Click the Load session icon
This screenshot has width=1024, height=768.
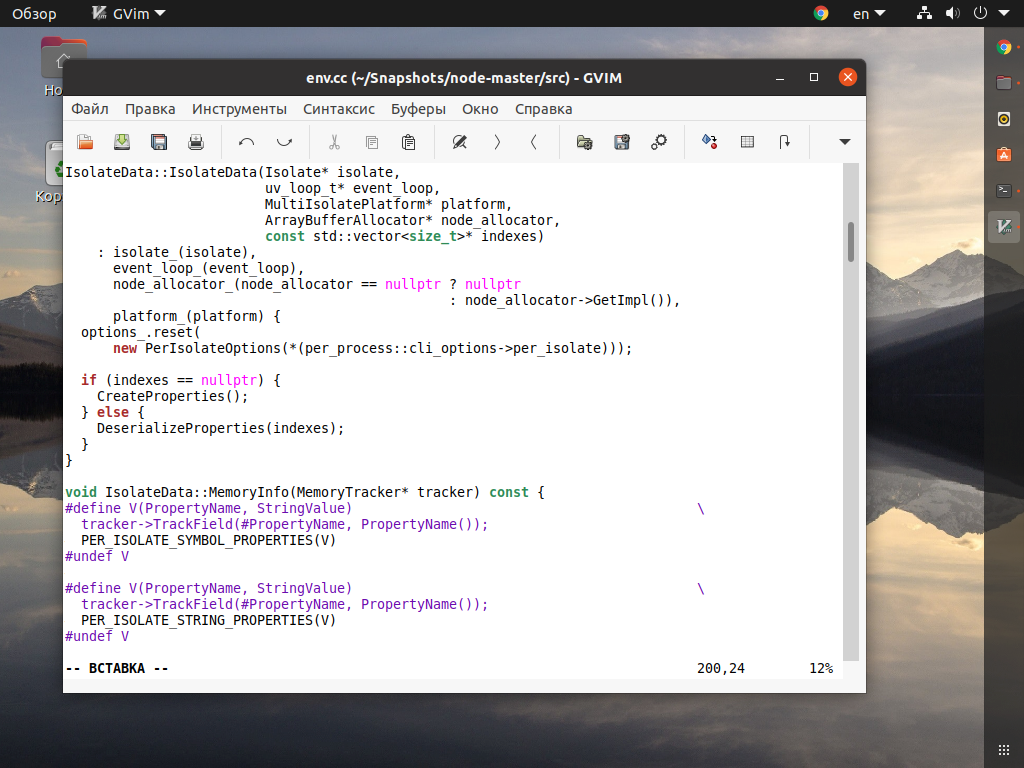584,142
